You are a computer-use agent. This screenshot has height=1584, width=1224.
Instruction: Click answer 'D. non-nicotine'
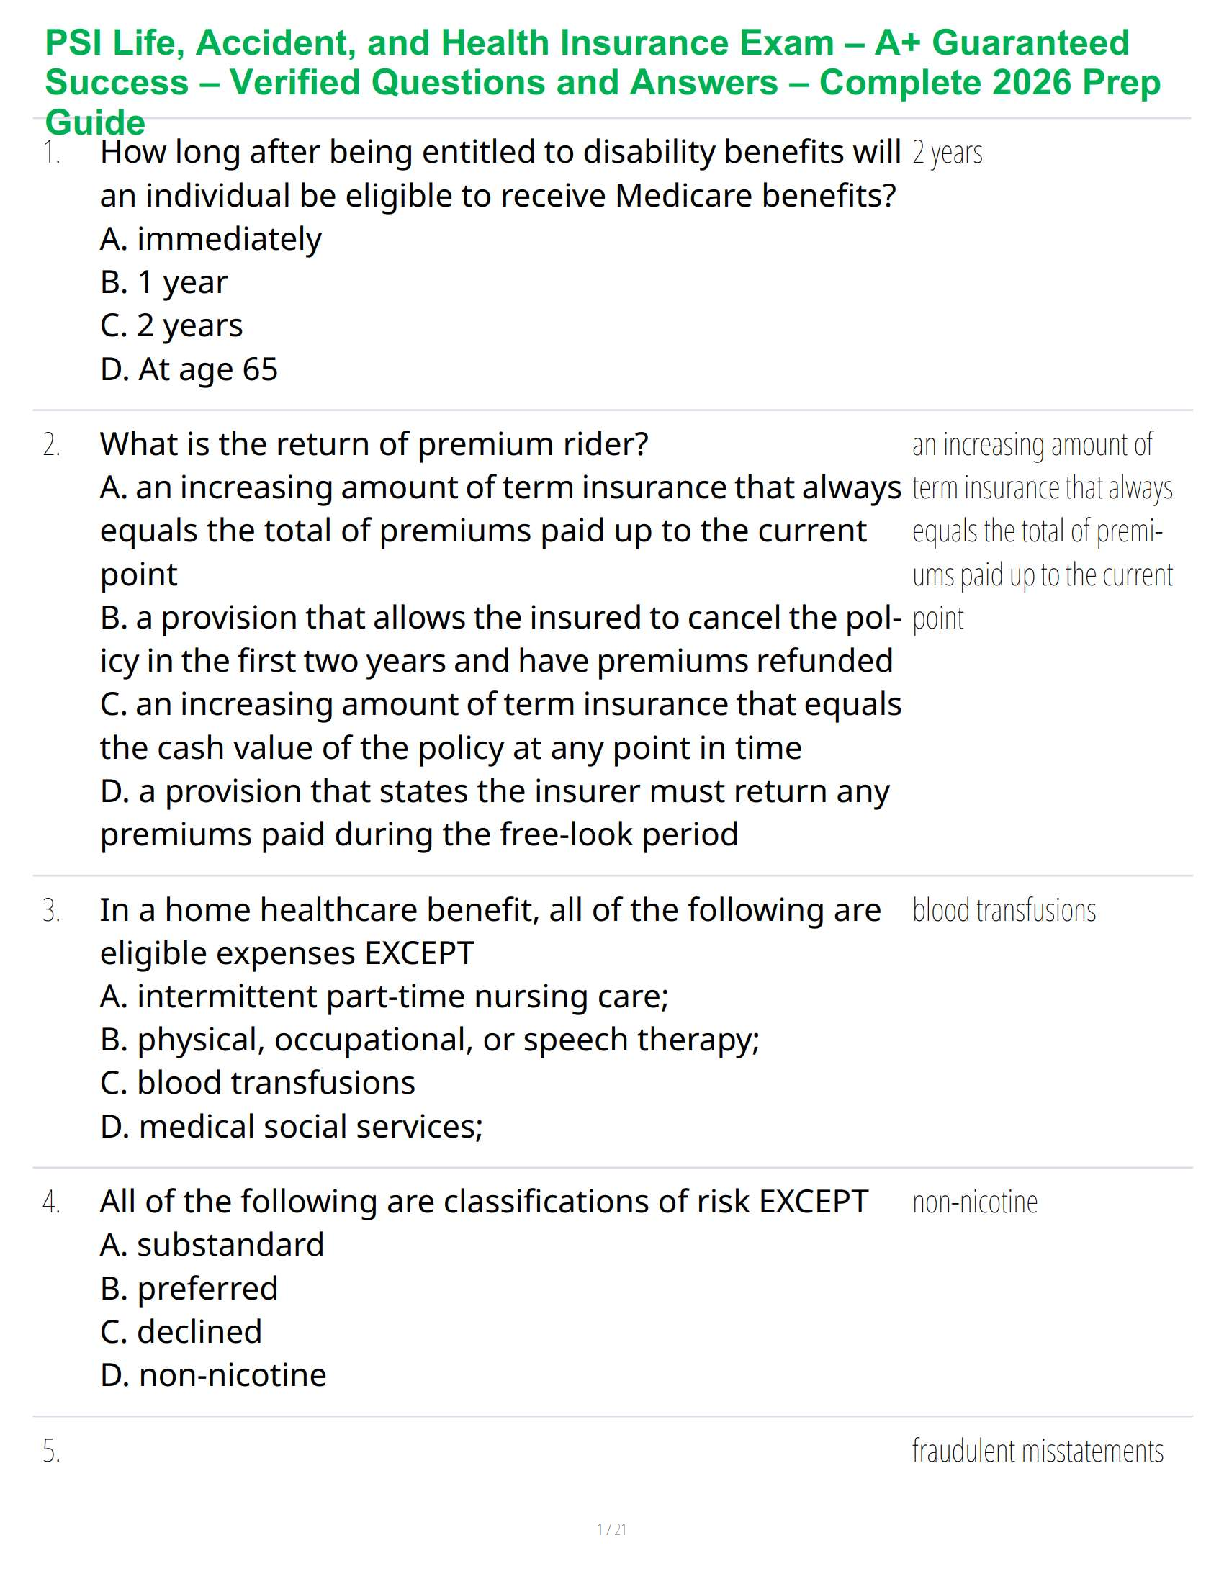213,1376
